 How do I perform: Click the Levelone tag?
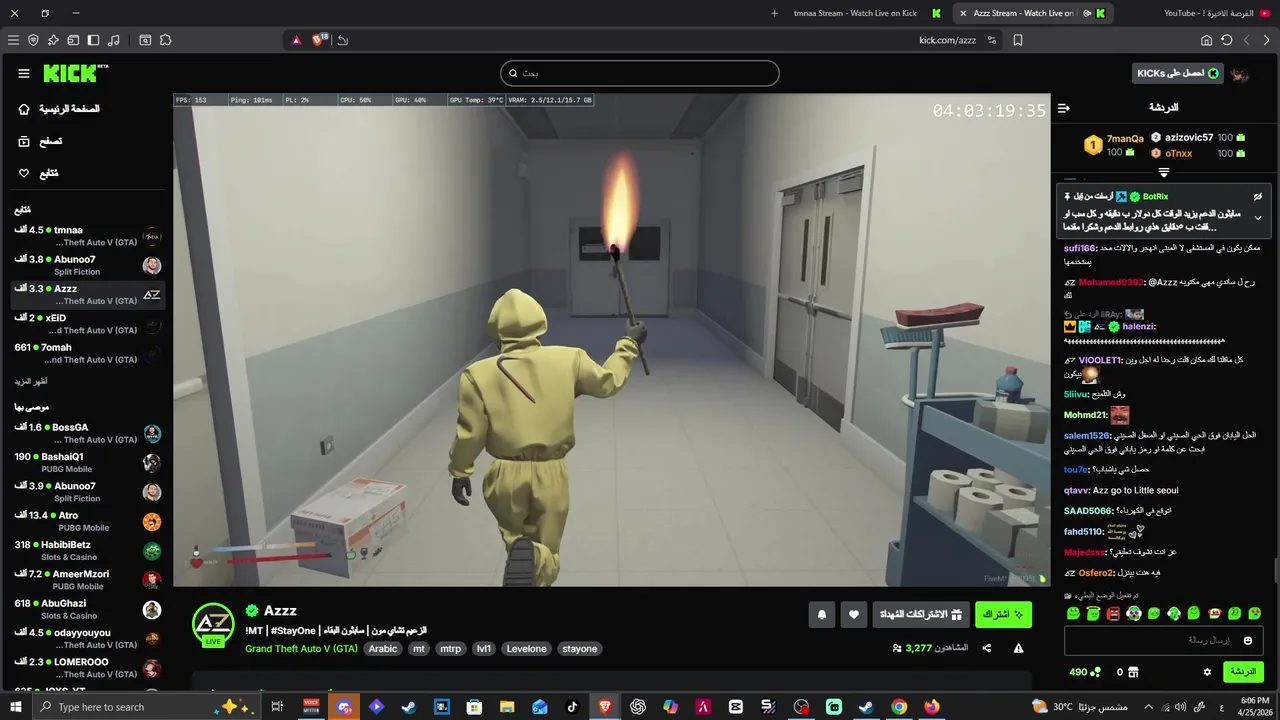coord(526,649)
